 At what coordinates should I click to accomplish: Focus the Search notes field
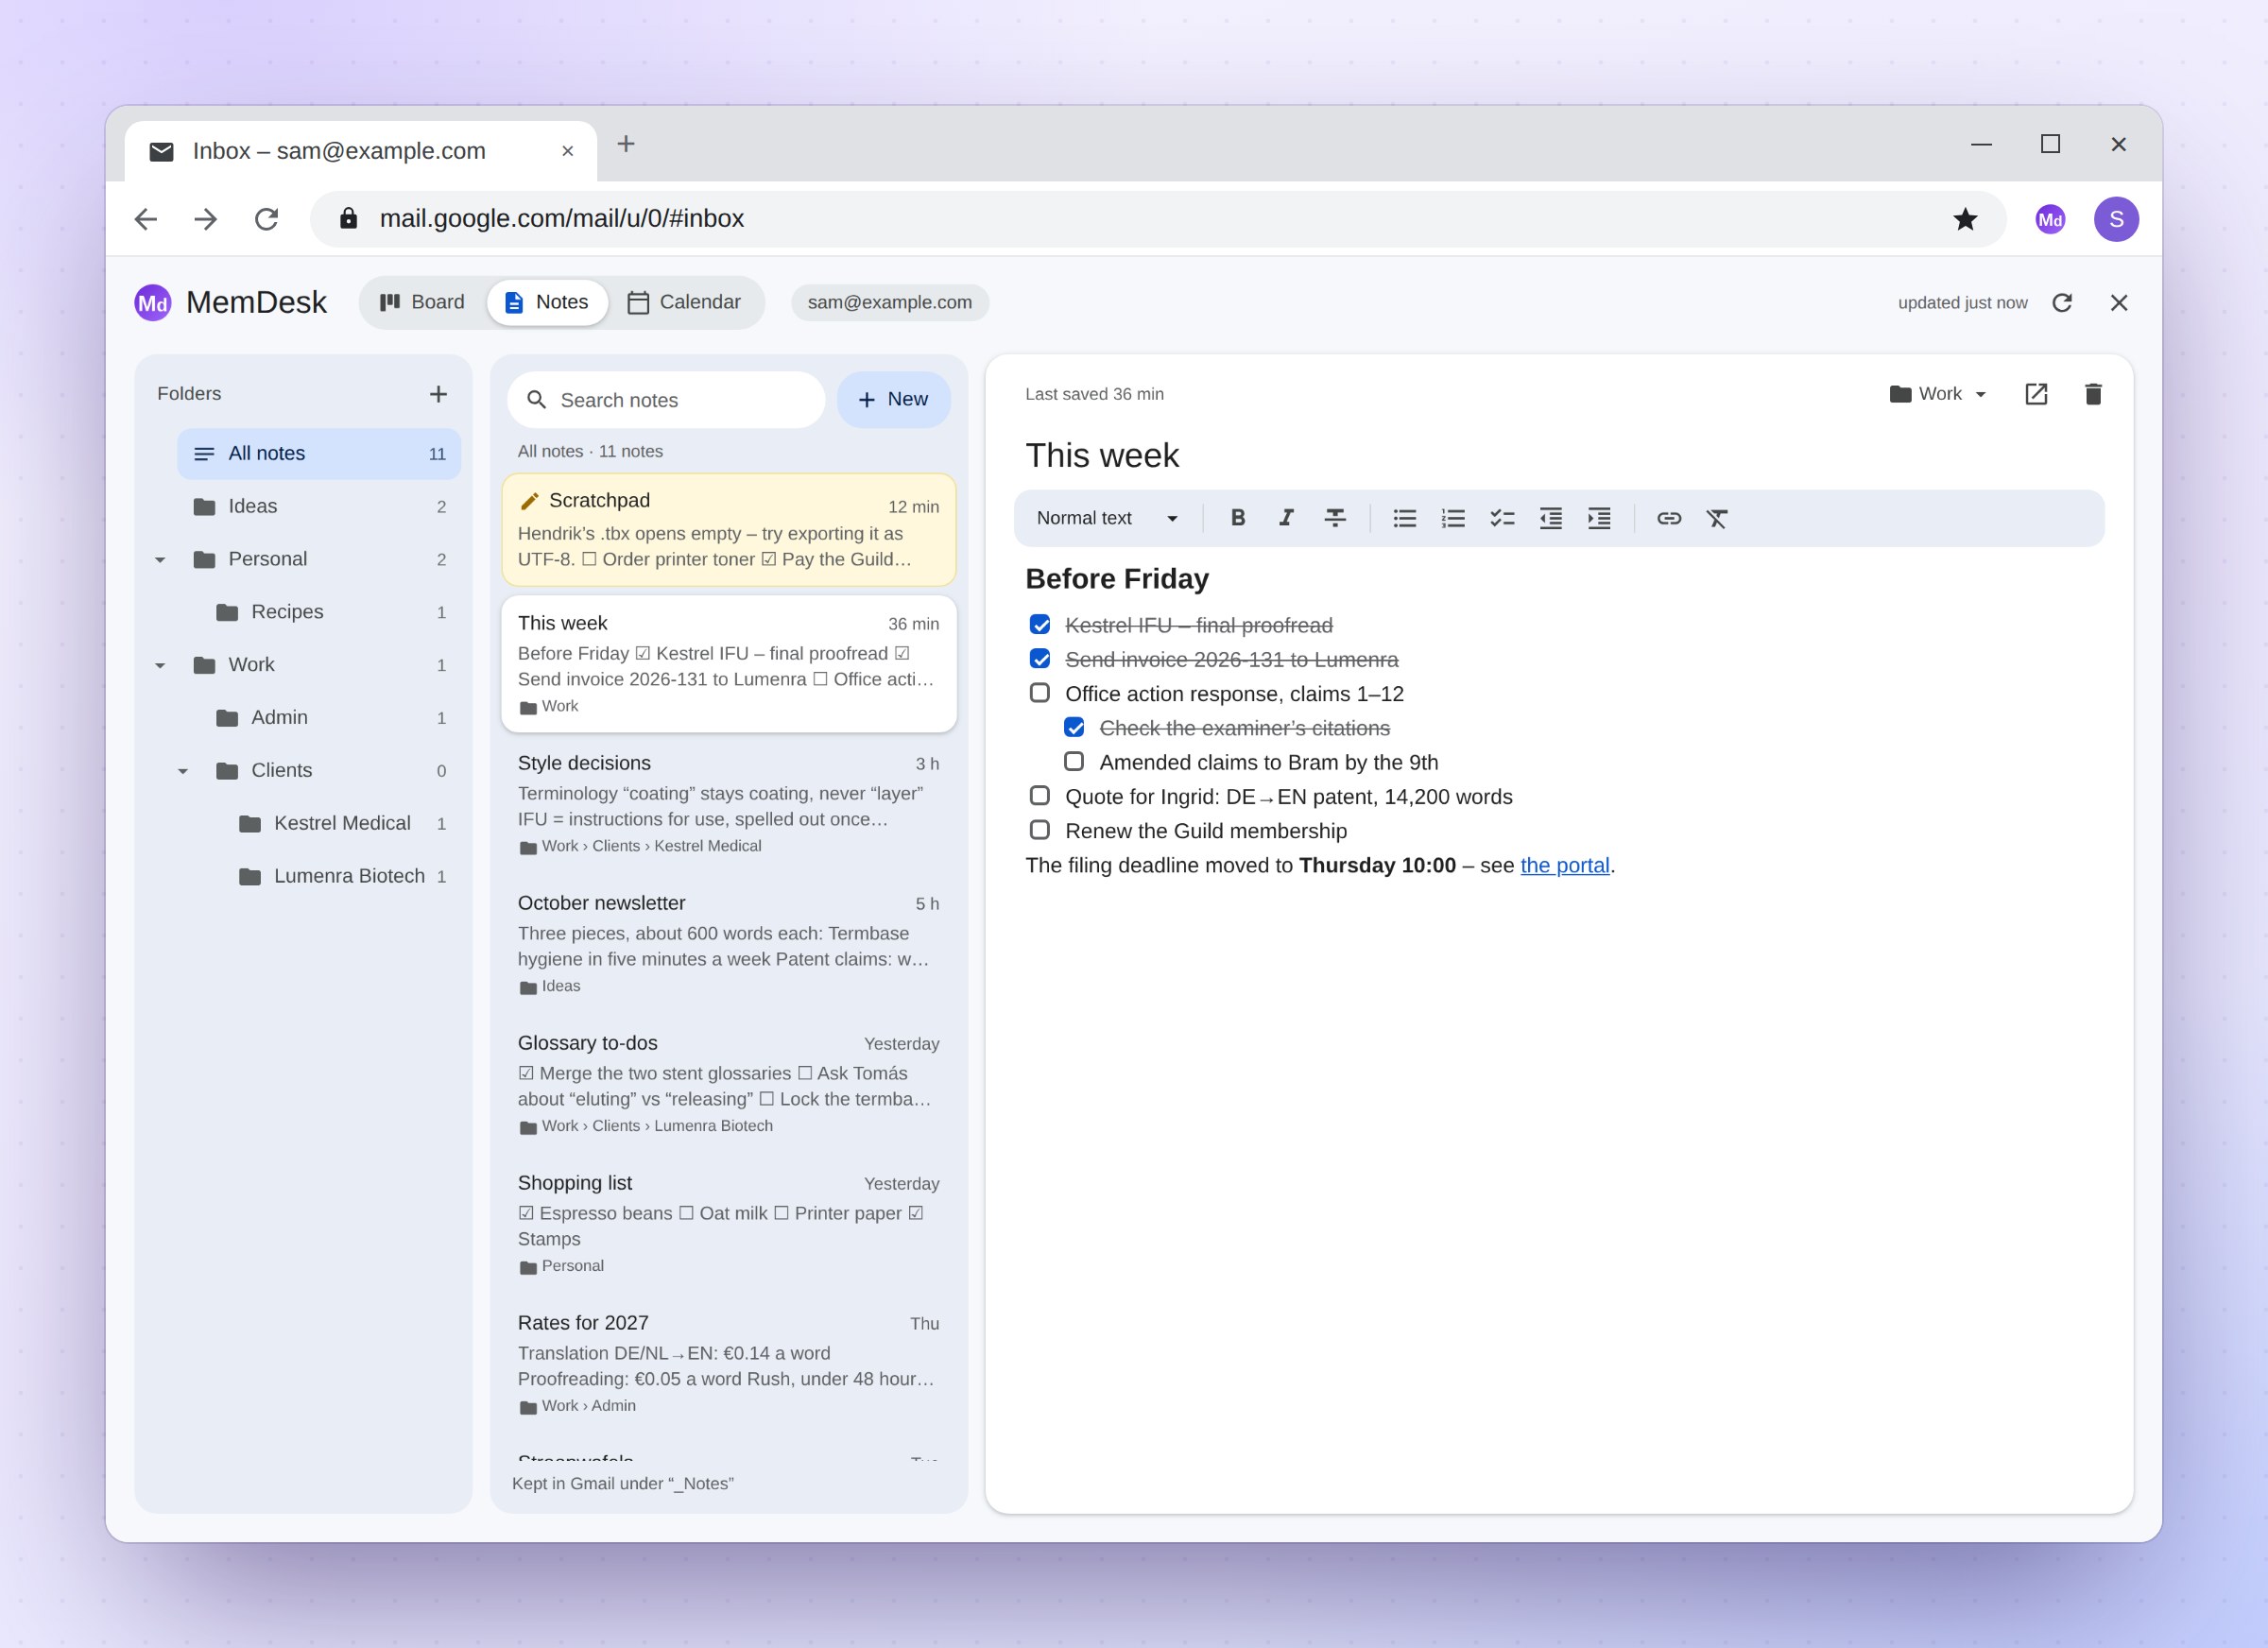(x=666, y=400)
